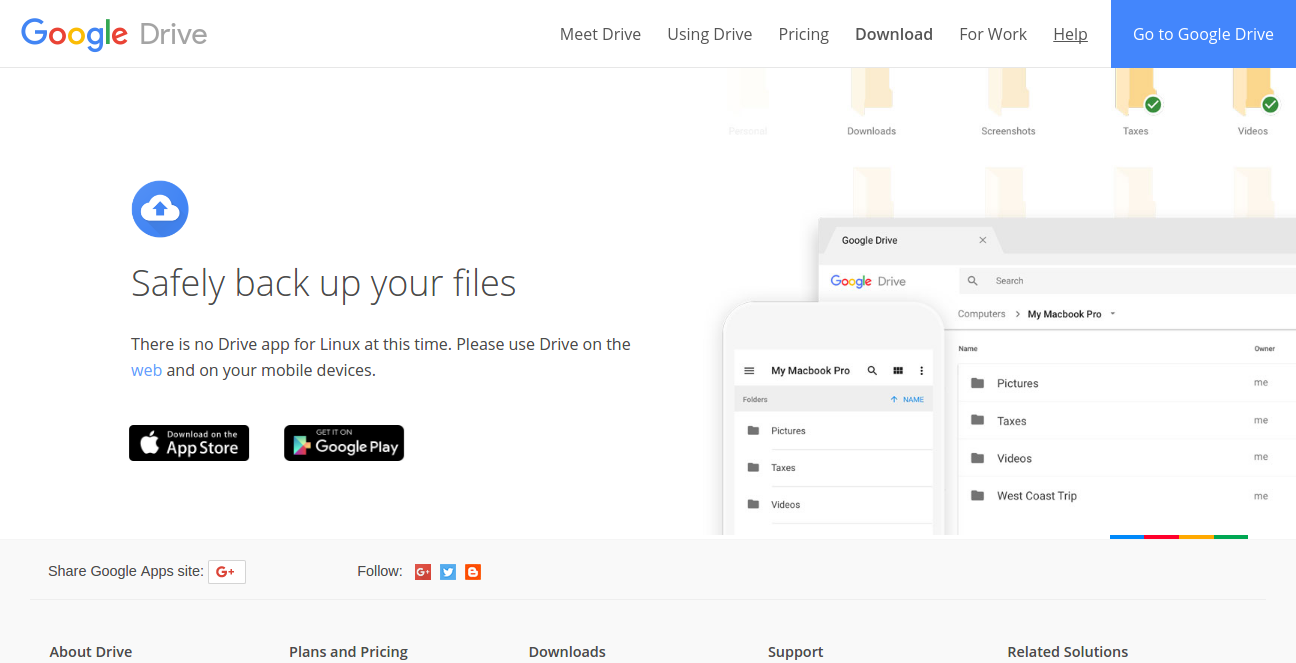Screen dimensions: 1296x663
Task: Click the Google Drive logo
Action: pyautogui.click(x=114, y=34)
